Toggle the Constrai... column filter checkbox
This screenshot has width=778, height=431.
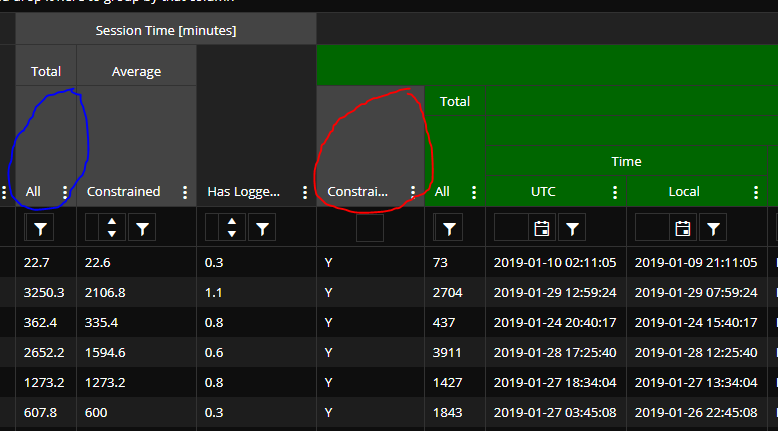[370, 228]
